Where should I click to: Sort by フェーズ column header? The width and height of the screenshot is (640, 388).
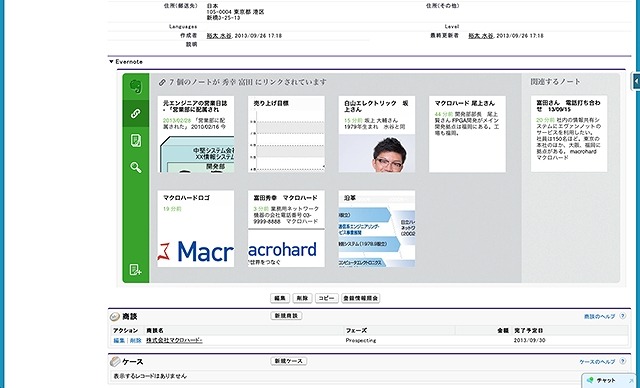(356, 330)
